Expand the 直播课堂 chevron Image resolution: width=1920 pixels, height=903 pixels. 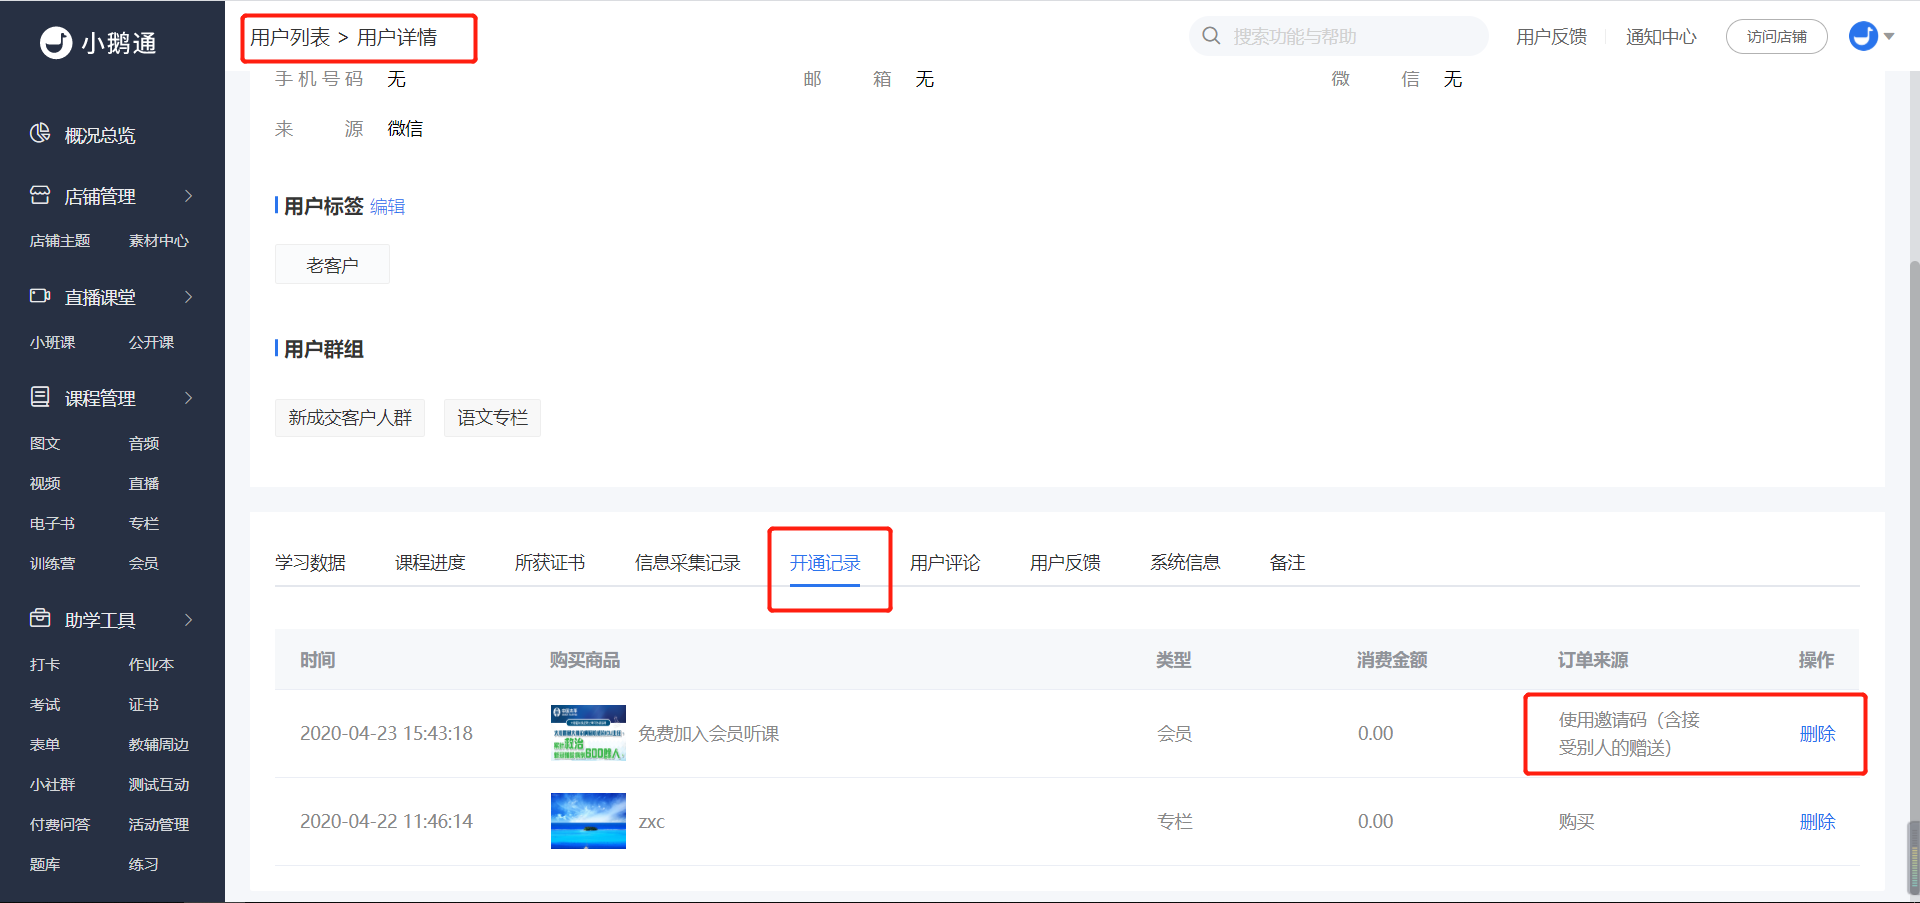(x=188, y=297)
